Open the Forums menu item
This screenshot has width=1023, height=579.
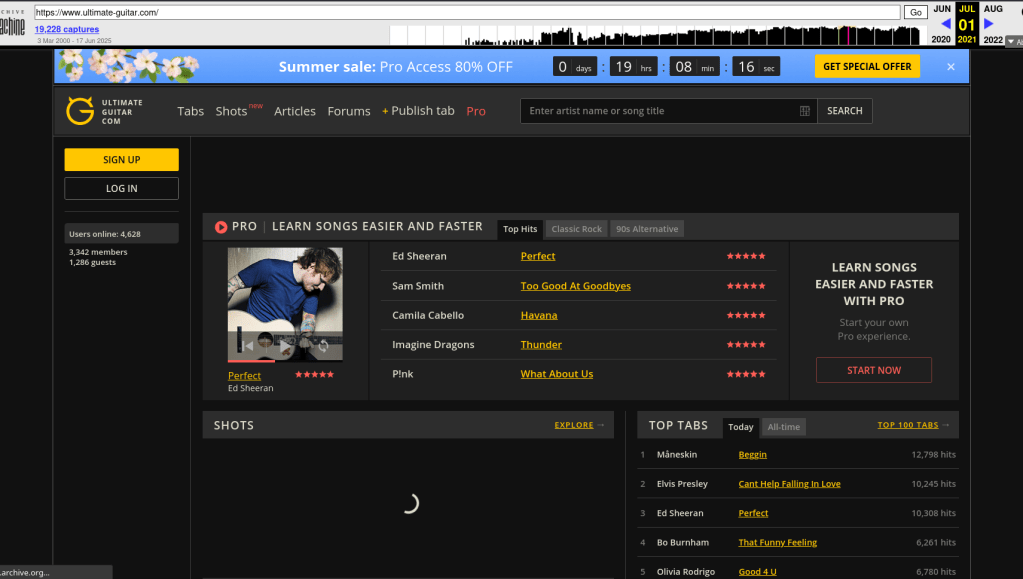point(349,111)
